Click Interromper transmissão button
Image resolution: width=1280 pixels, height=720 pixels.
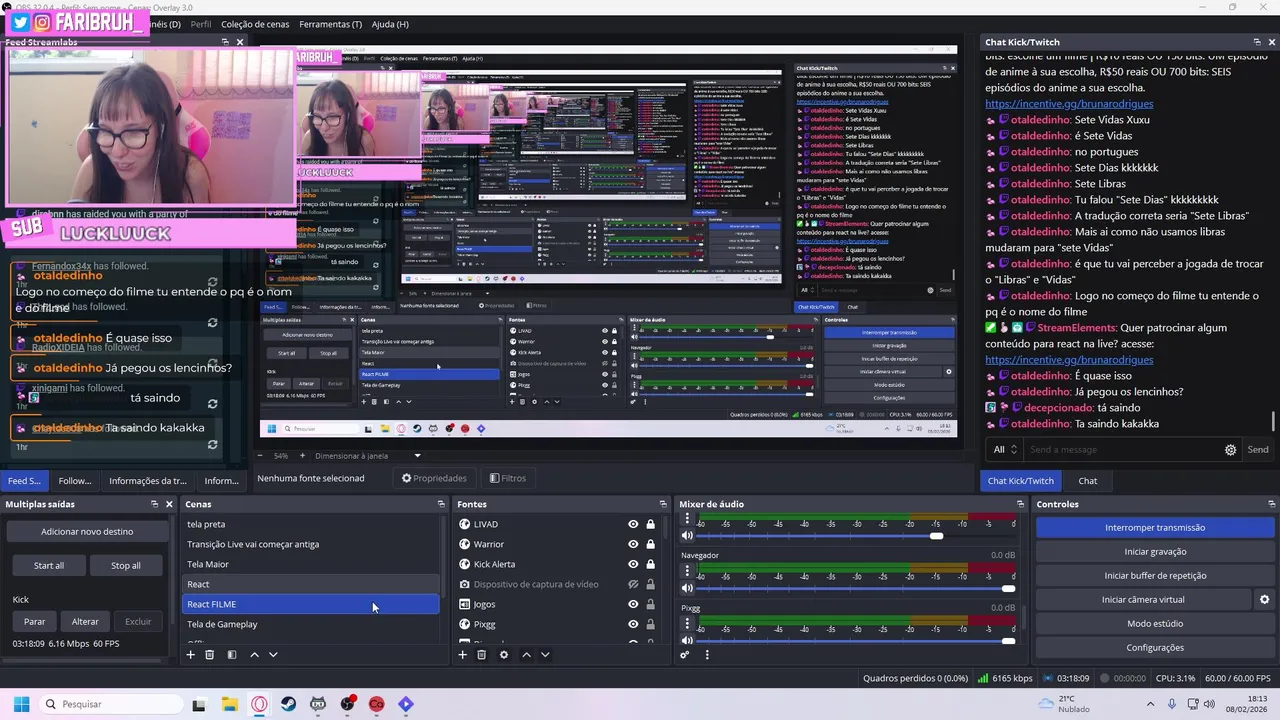(1155, 528)
